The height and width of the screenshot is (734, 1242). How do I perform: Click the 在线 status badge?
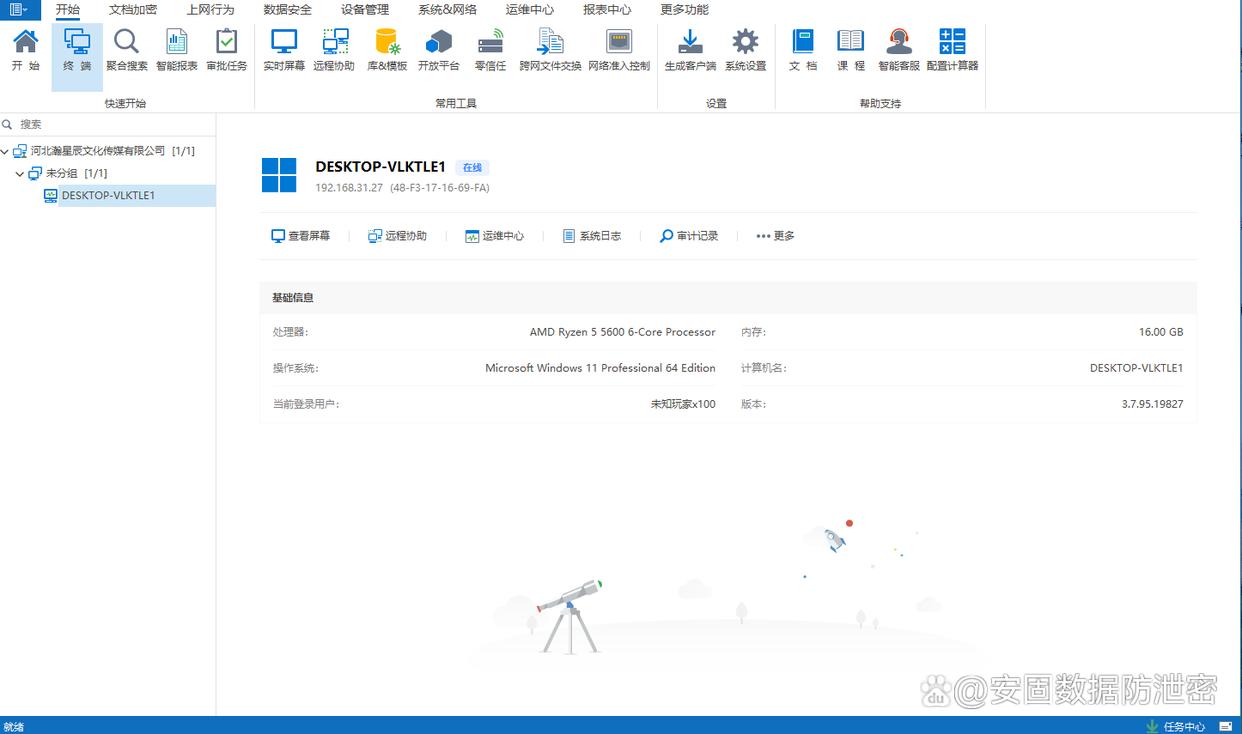pos(472,168)
